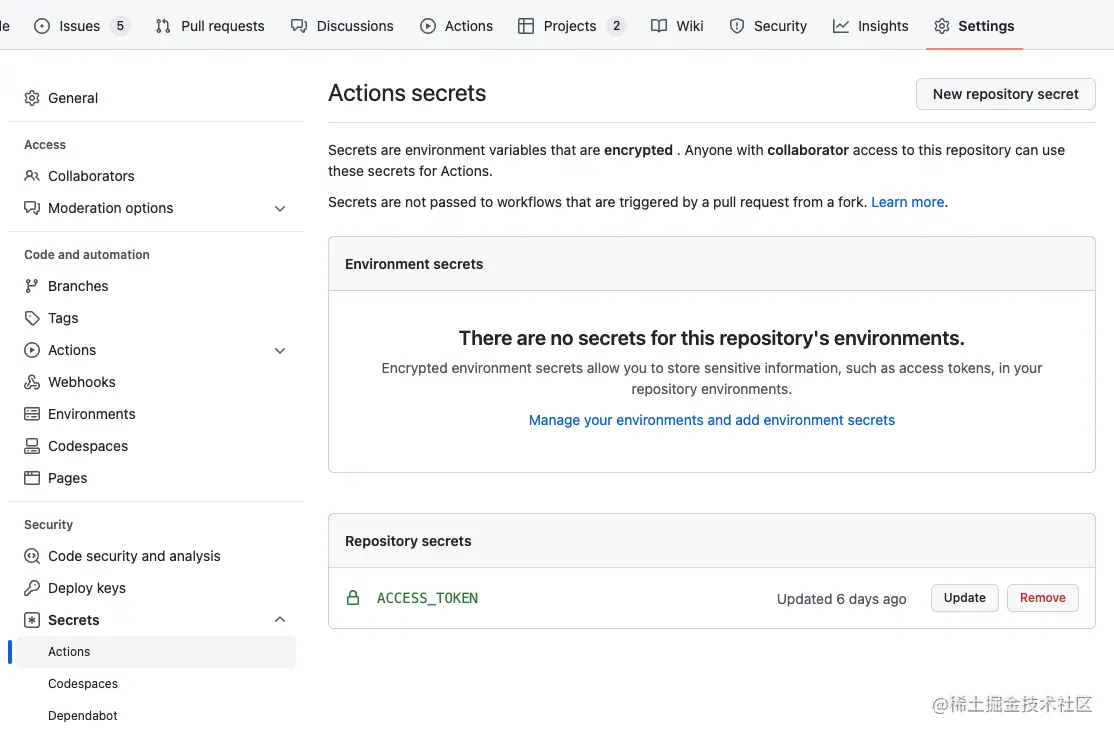Click the Environments server icon
1114x736 pixels.
32,414
